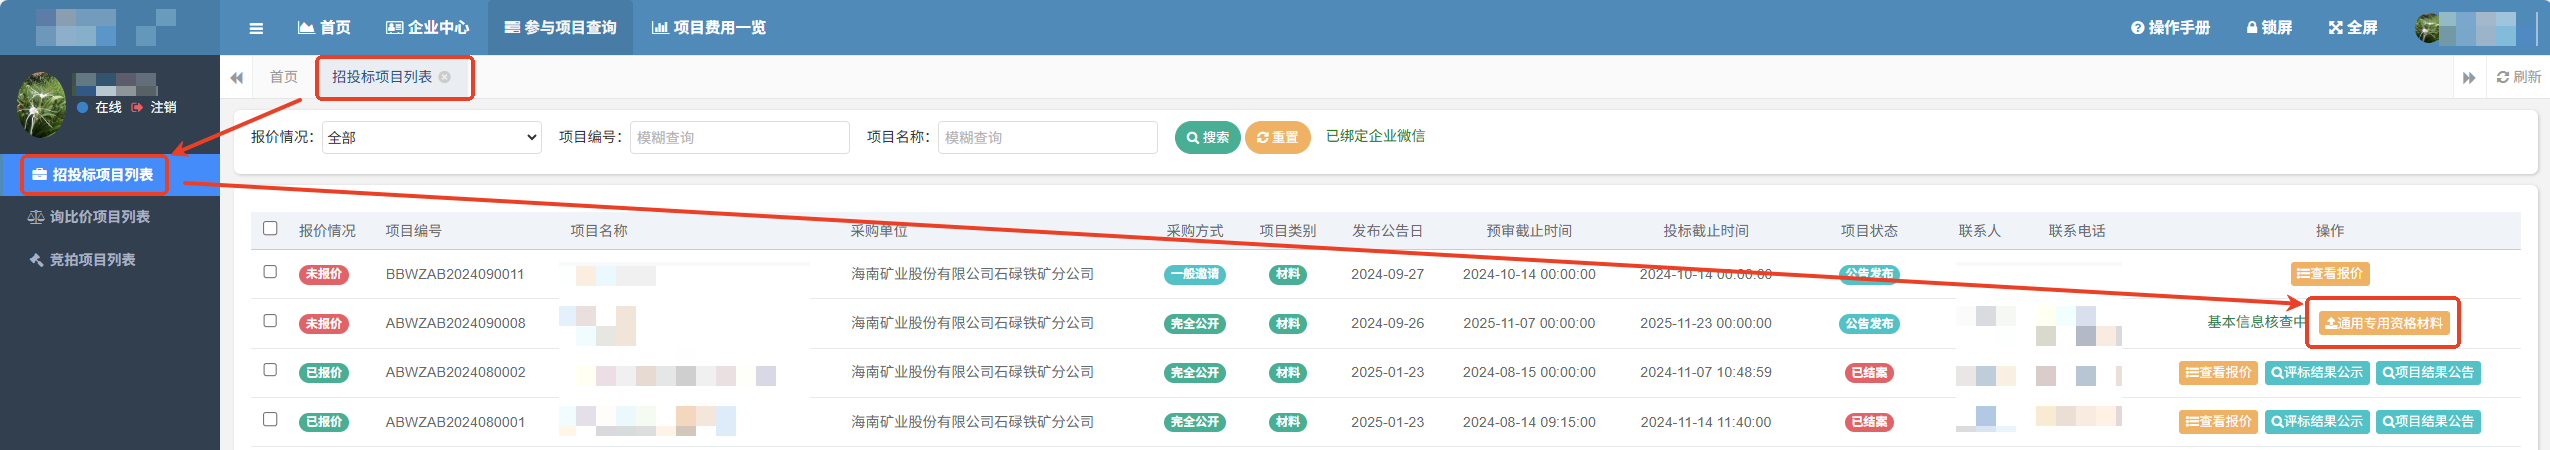This screenshot has height=450, width=2550.
Task: Open 询比价项目列表 in sidebar
Action: [x=99, y=217]
